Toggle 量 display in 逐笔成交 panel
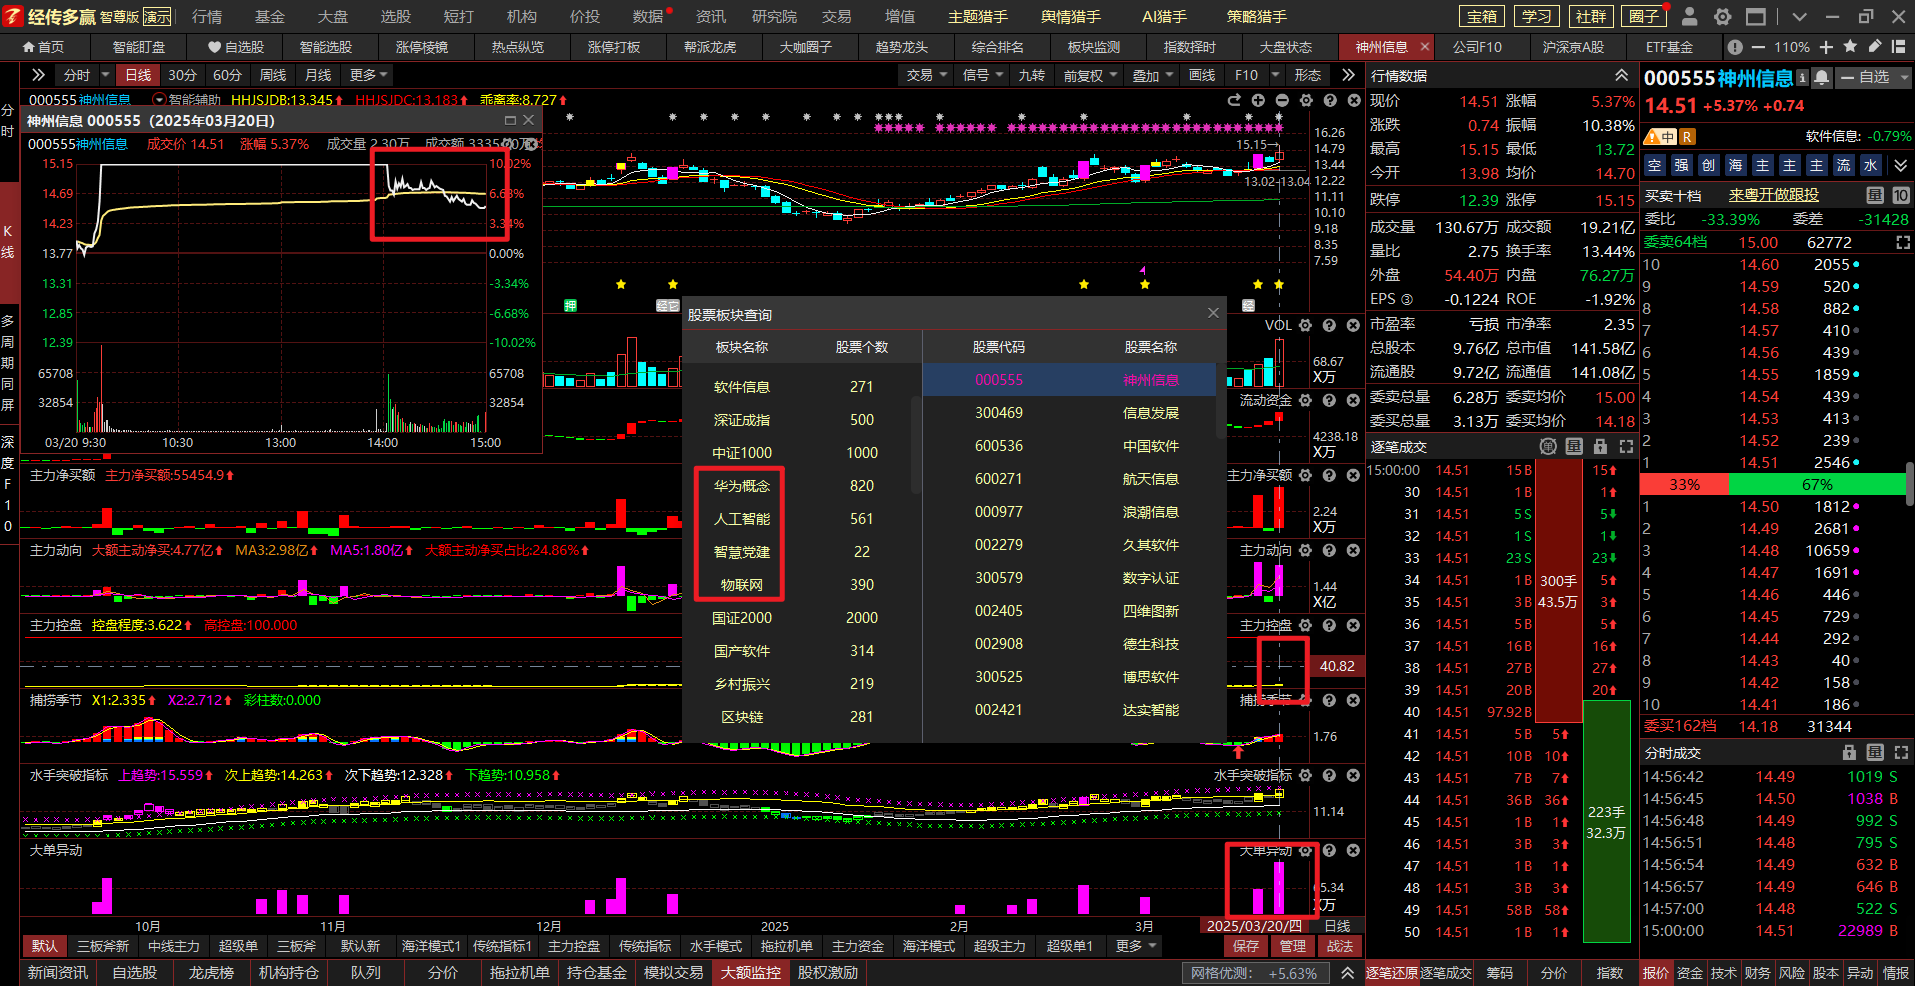This screenshot has width=1915, height=986. point(1574,446)
